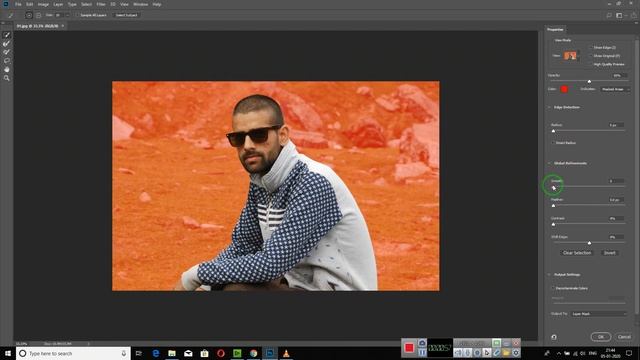Click the Invert button

coord(609,253)
